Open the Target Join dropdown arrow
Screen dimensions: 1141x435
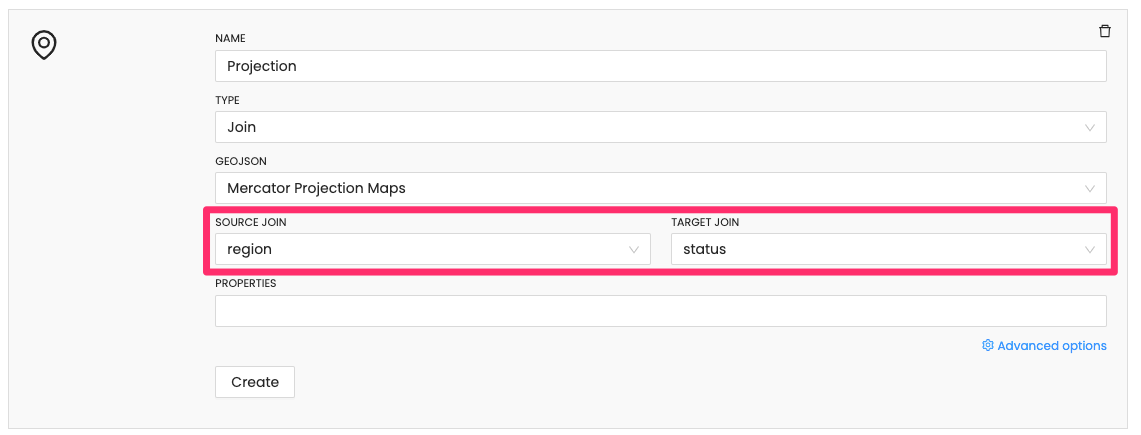1090,249
